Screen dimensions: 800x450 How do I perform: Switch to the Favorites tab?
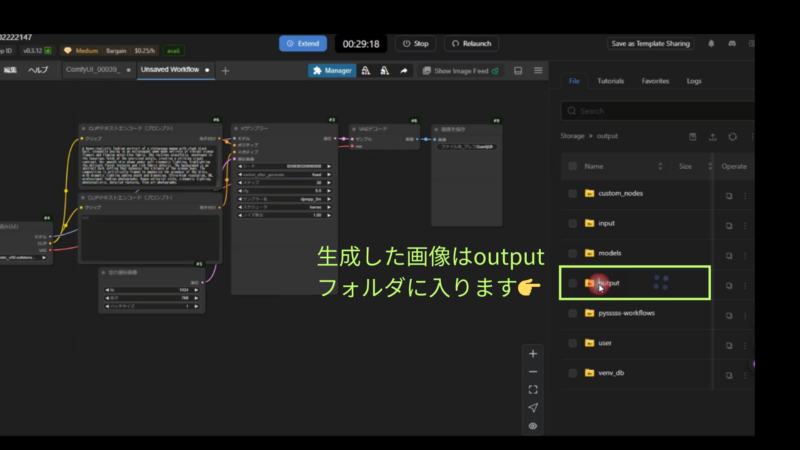coord(655,81)
